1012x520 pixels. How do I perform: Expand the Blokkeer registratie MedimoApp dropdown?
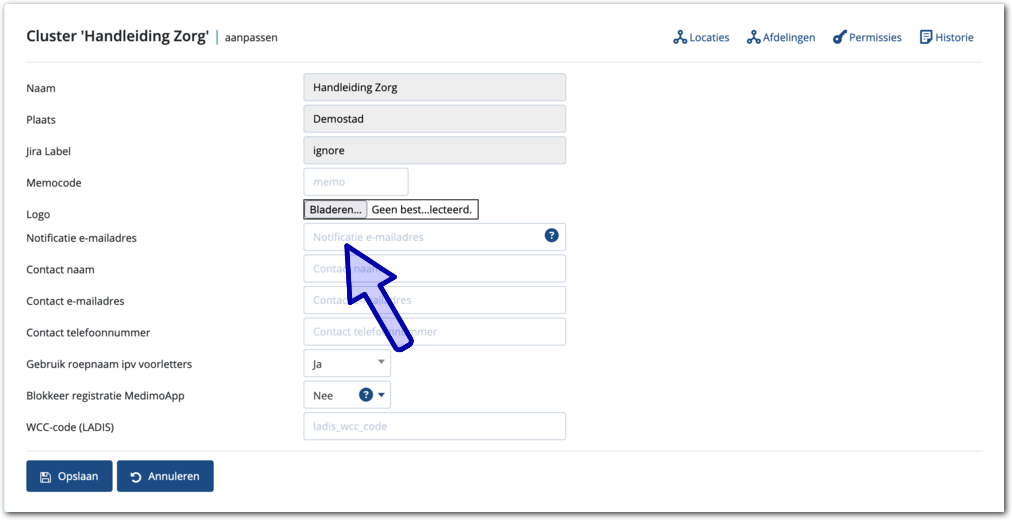point(381,395)
